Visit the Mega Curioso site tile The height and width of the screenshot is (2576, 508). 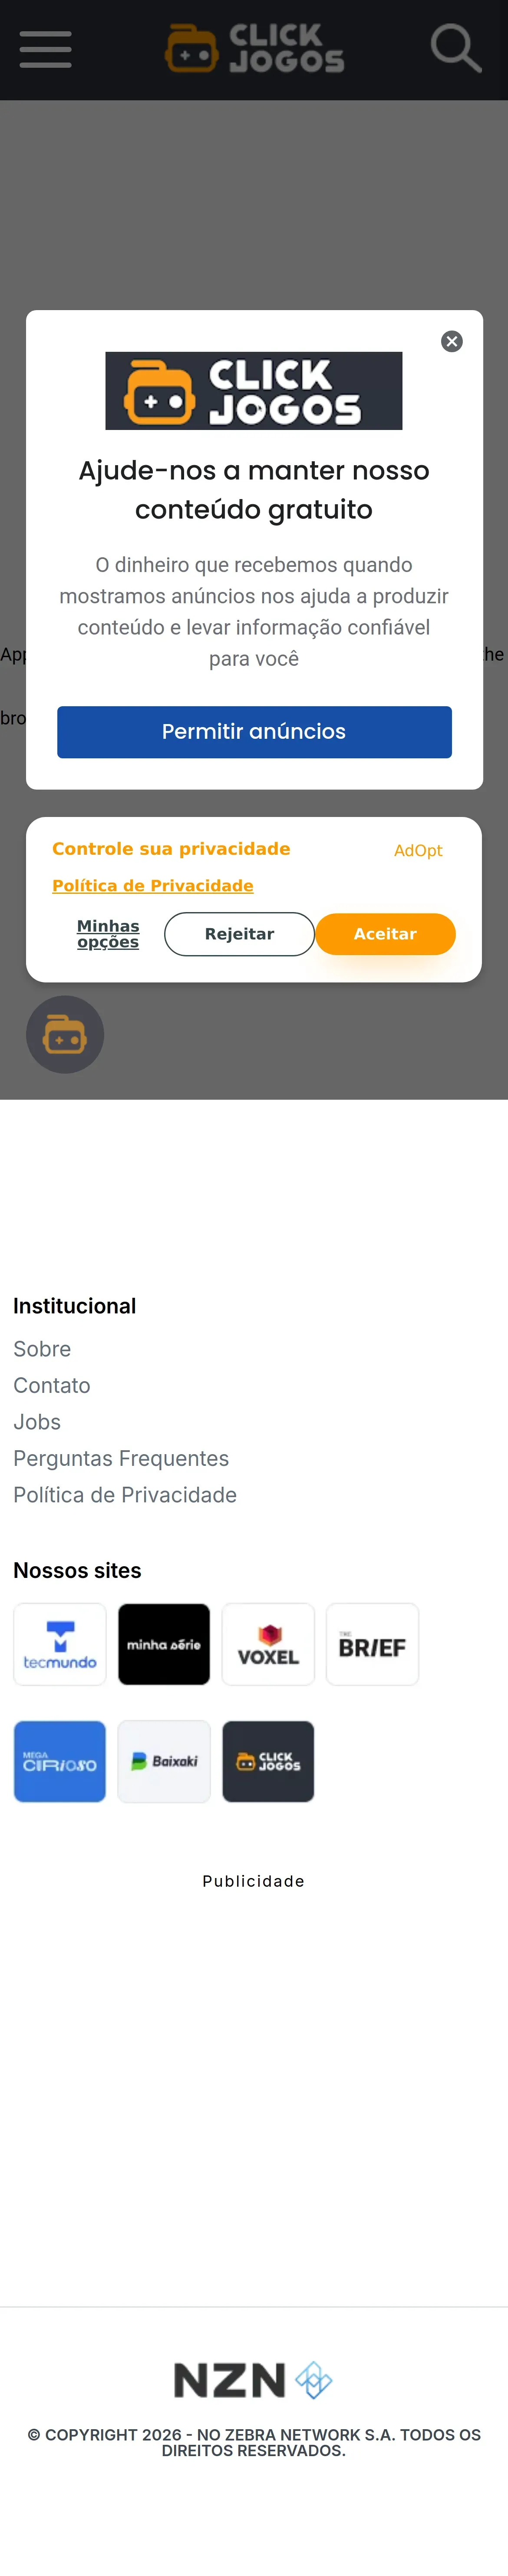[60, 1762]
